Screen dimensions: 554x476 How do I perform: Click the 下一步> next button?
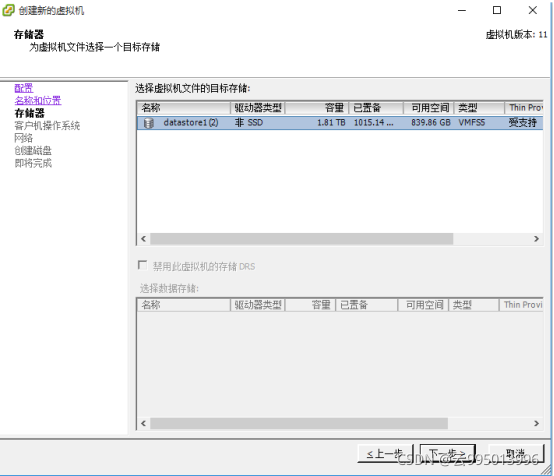[x=447, y=453]
